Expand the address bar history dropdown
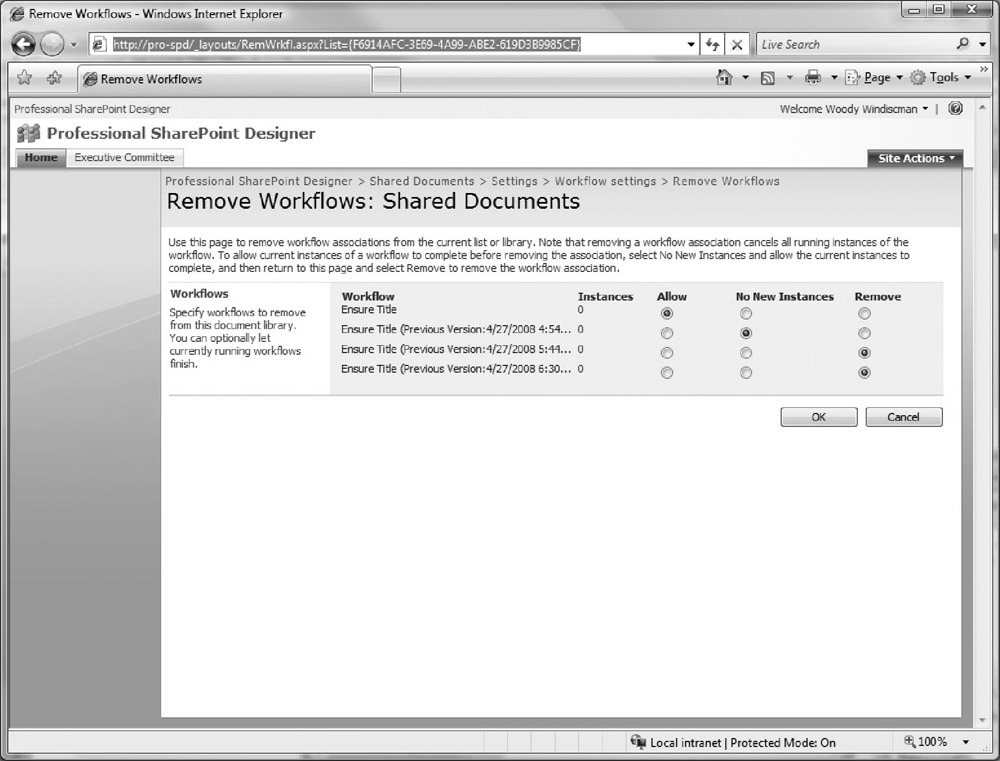The height and width of the screenshot is (761, 1000). click(691, 45)
